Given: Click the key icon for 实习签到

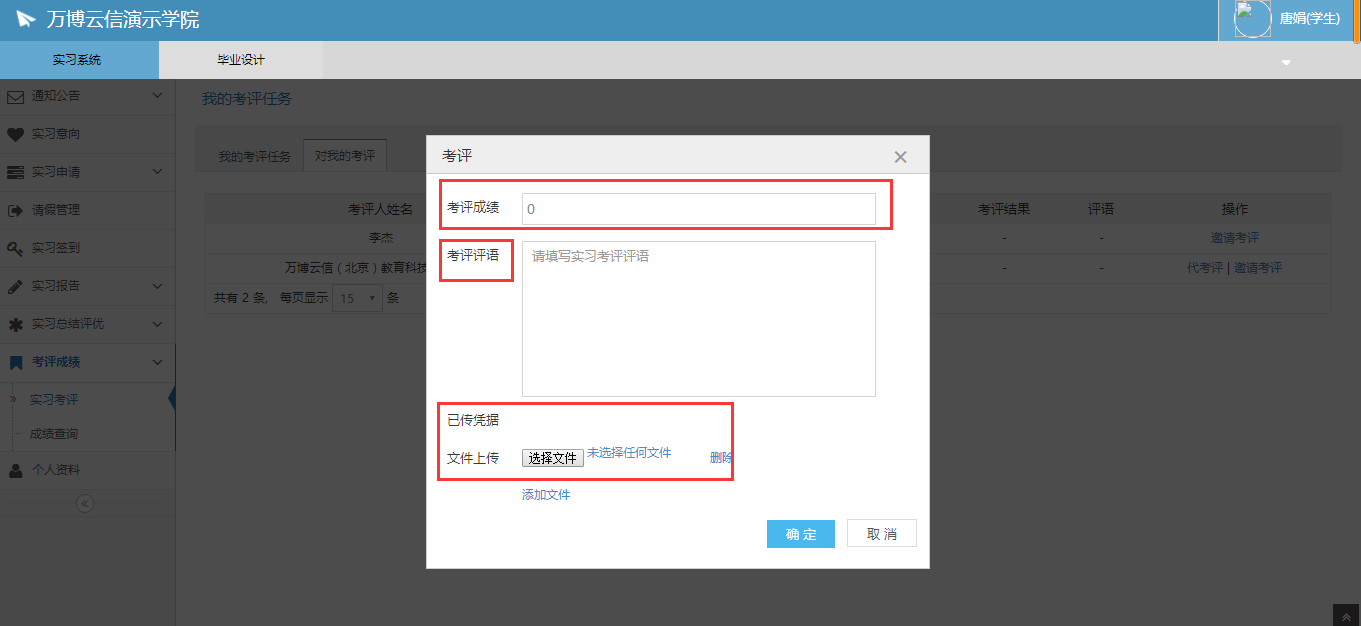Looking at the screenshot, I should point(15,248).
